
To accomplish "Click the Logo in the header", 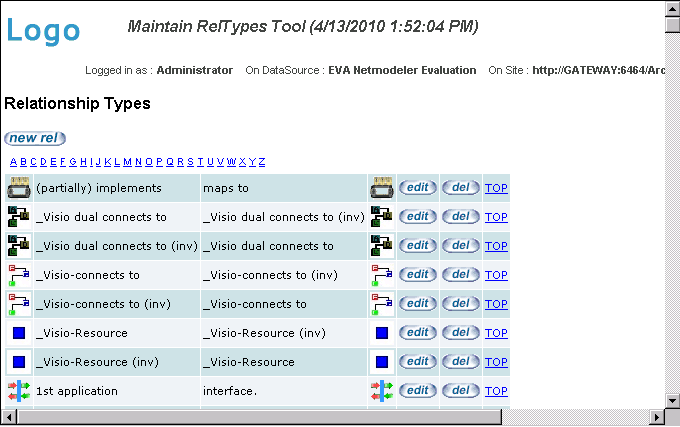I will (x=43, y=31).
